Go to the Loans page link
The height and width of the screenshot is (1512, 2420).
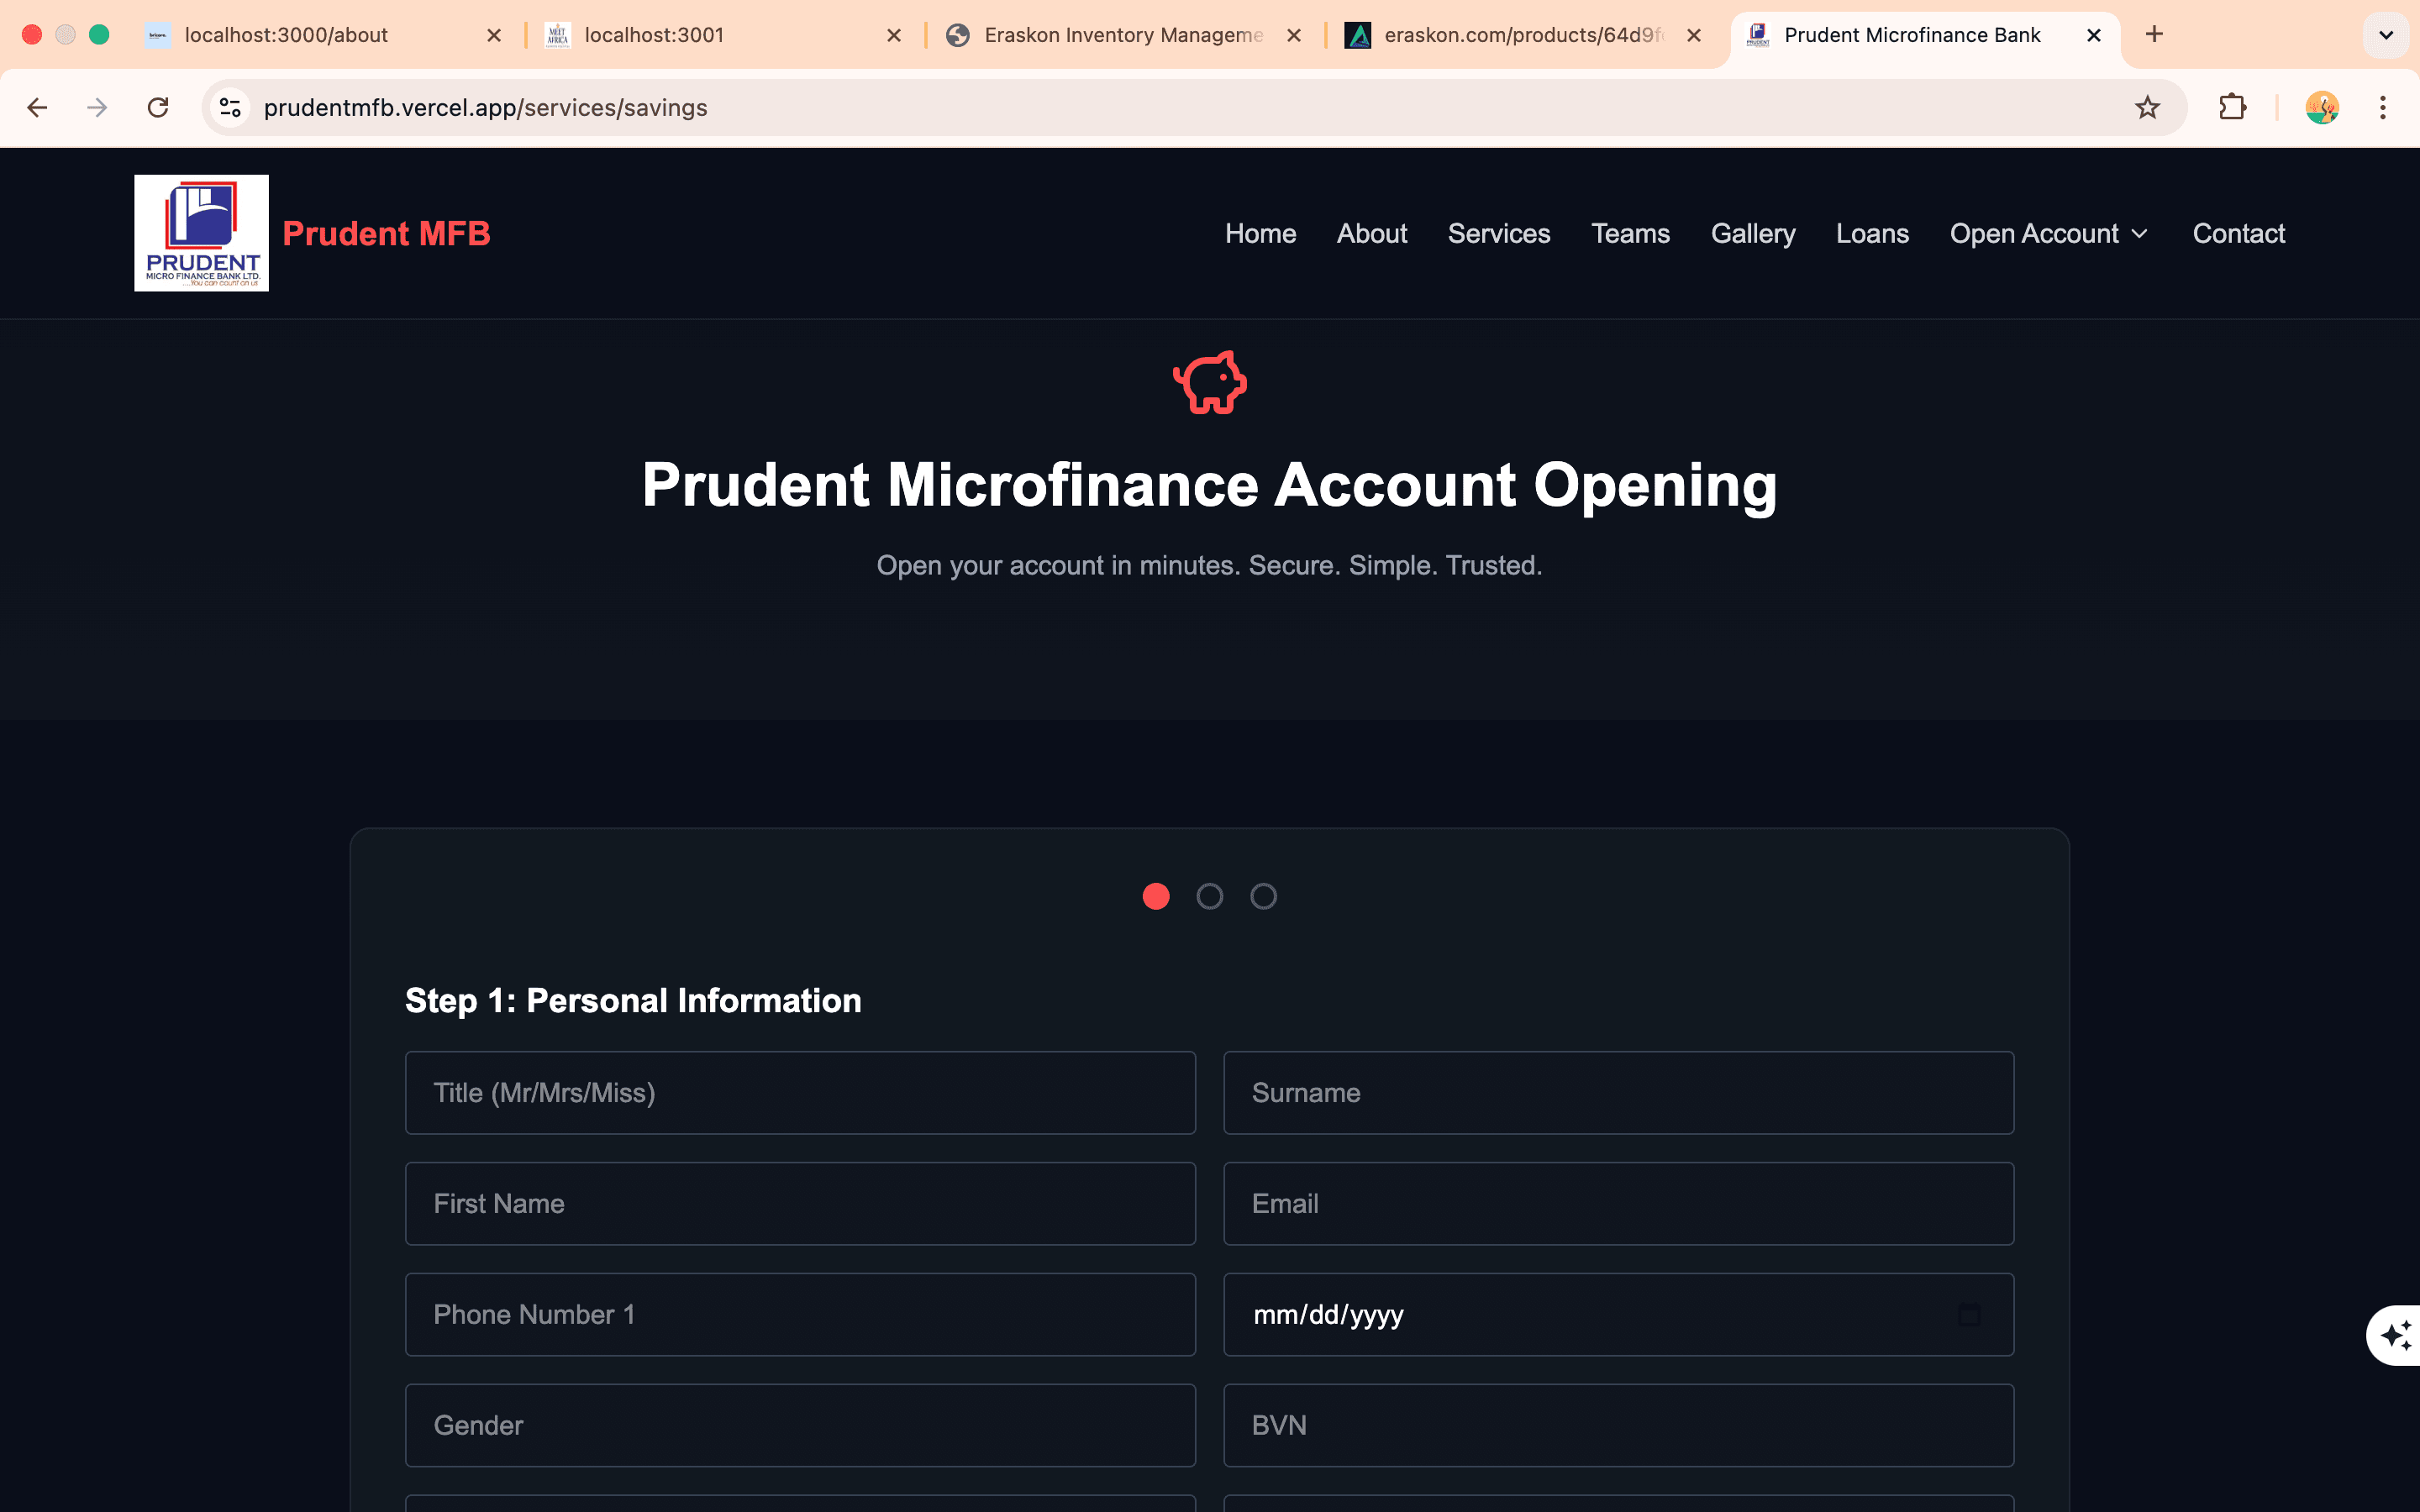point(1872,234)
